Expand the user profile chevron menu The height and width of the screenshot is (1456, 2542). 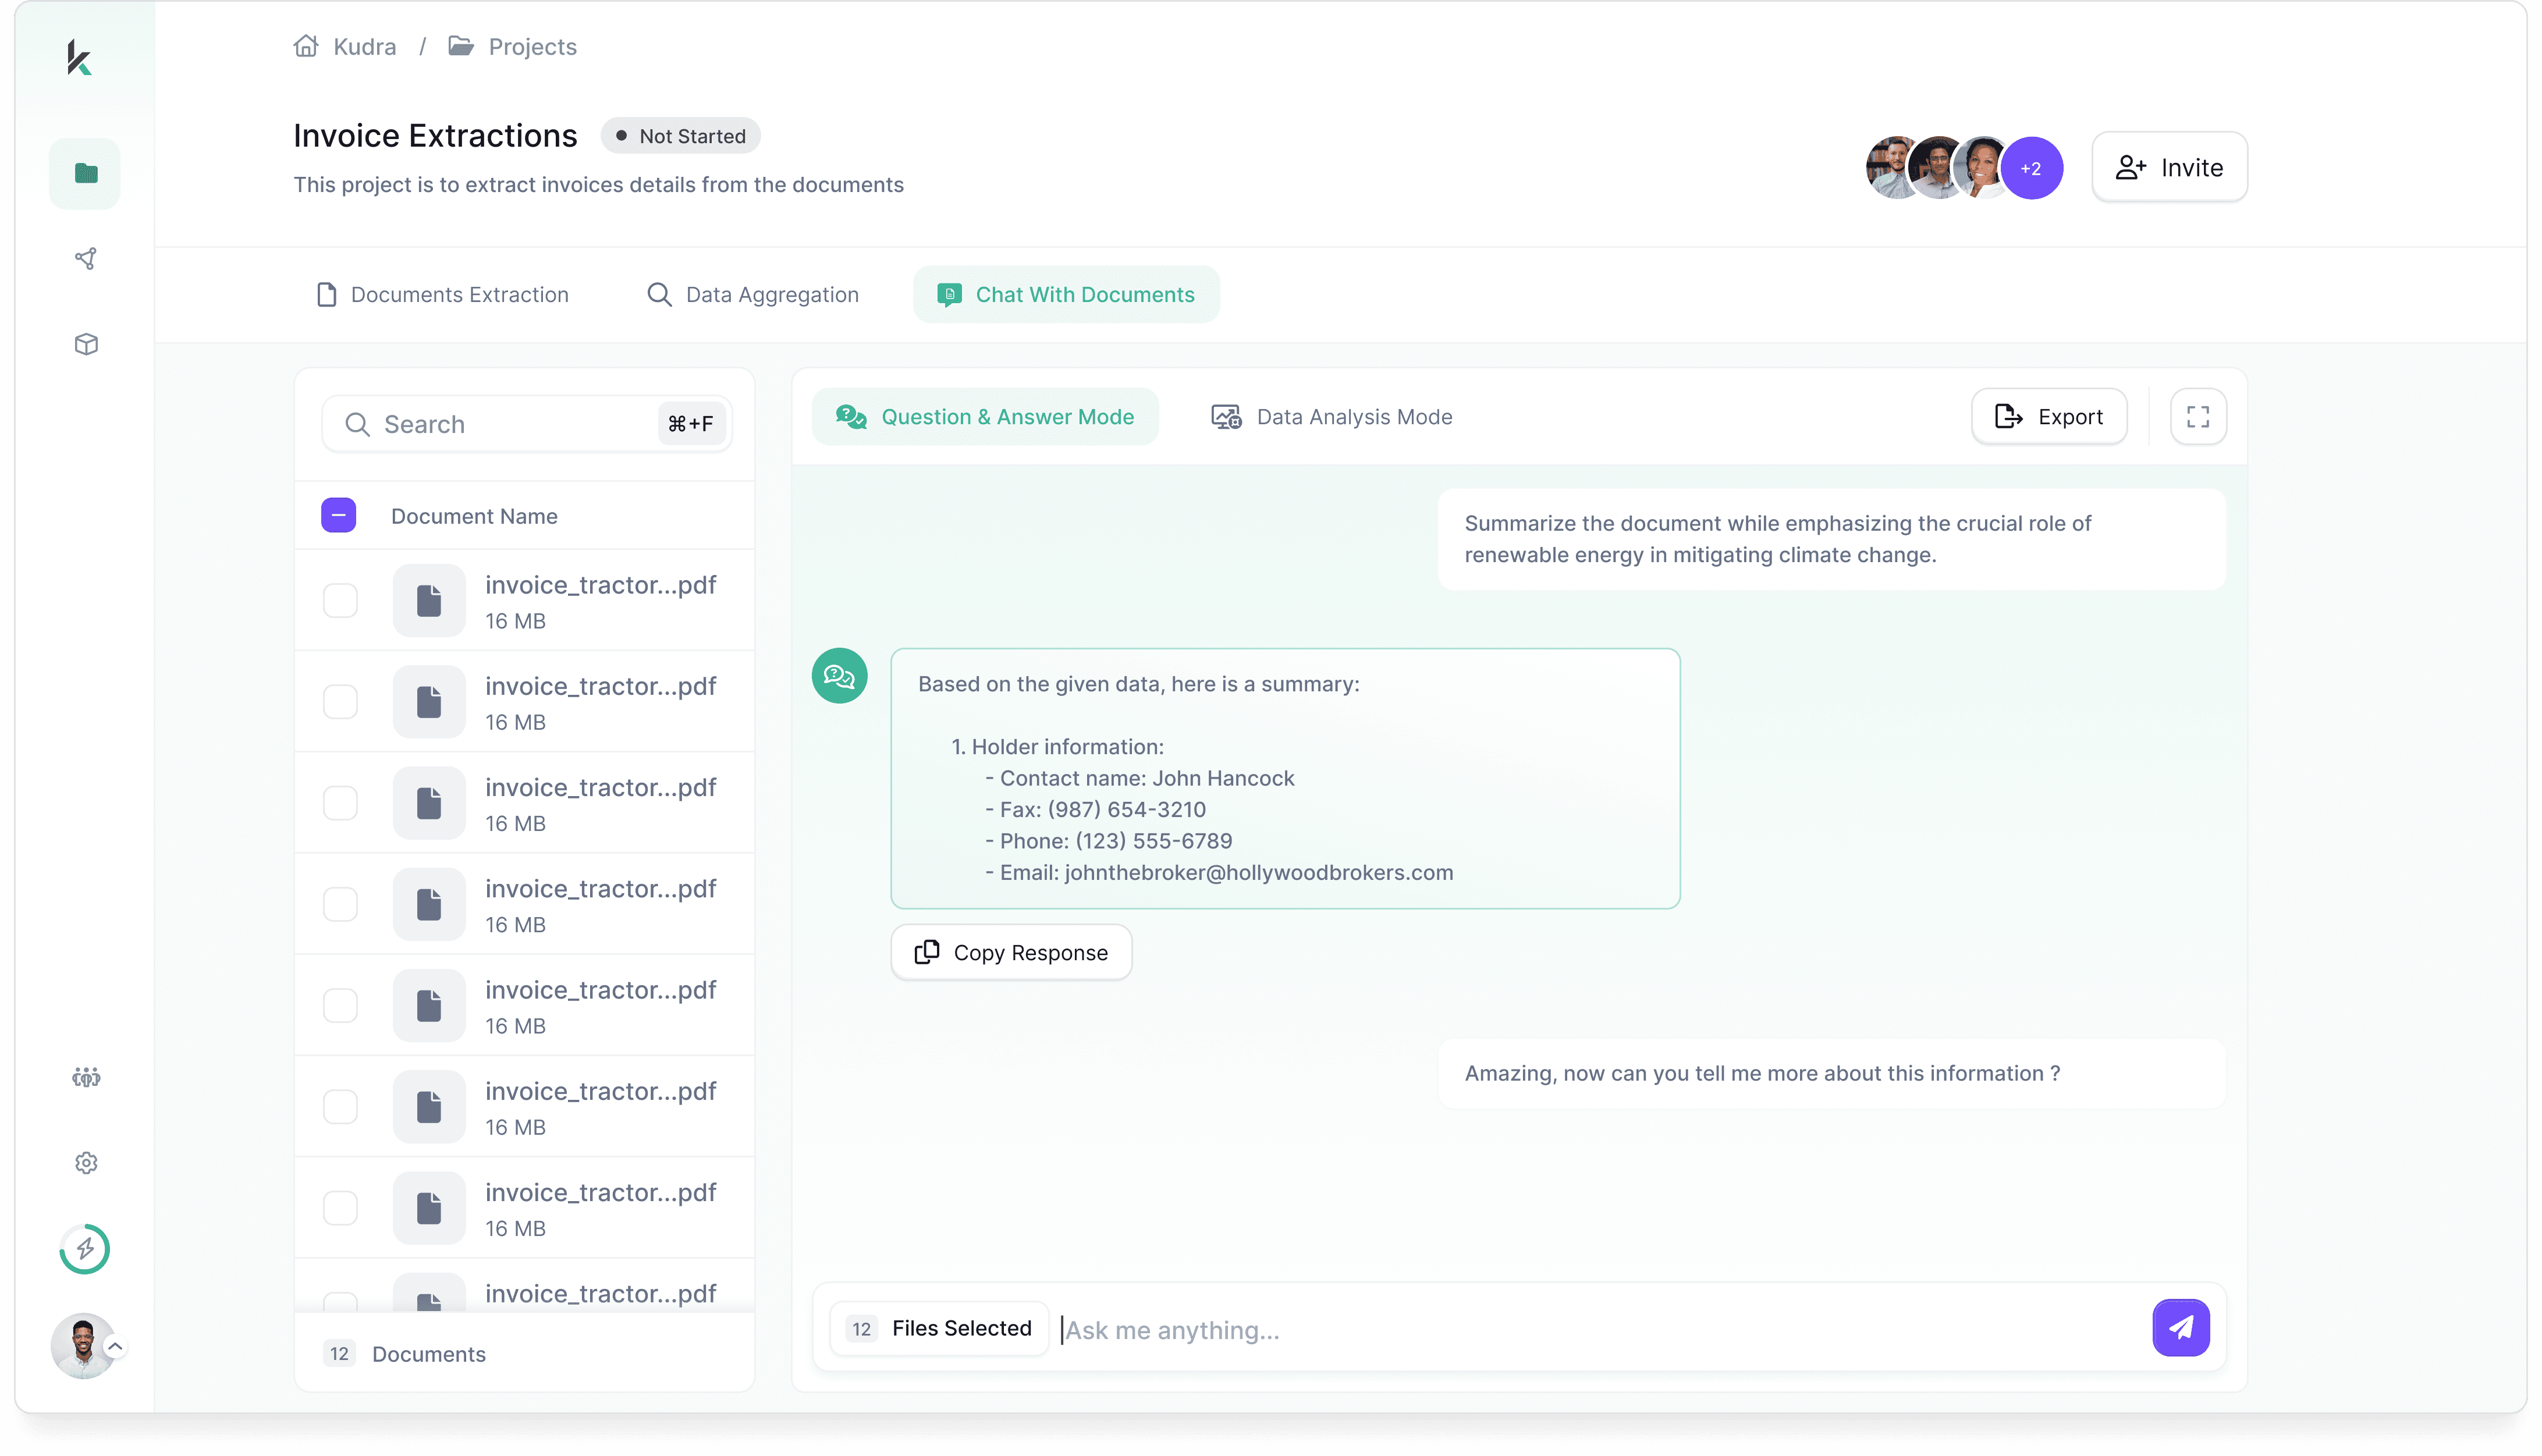click(x=115, y=1346)
